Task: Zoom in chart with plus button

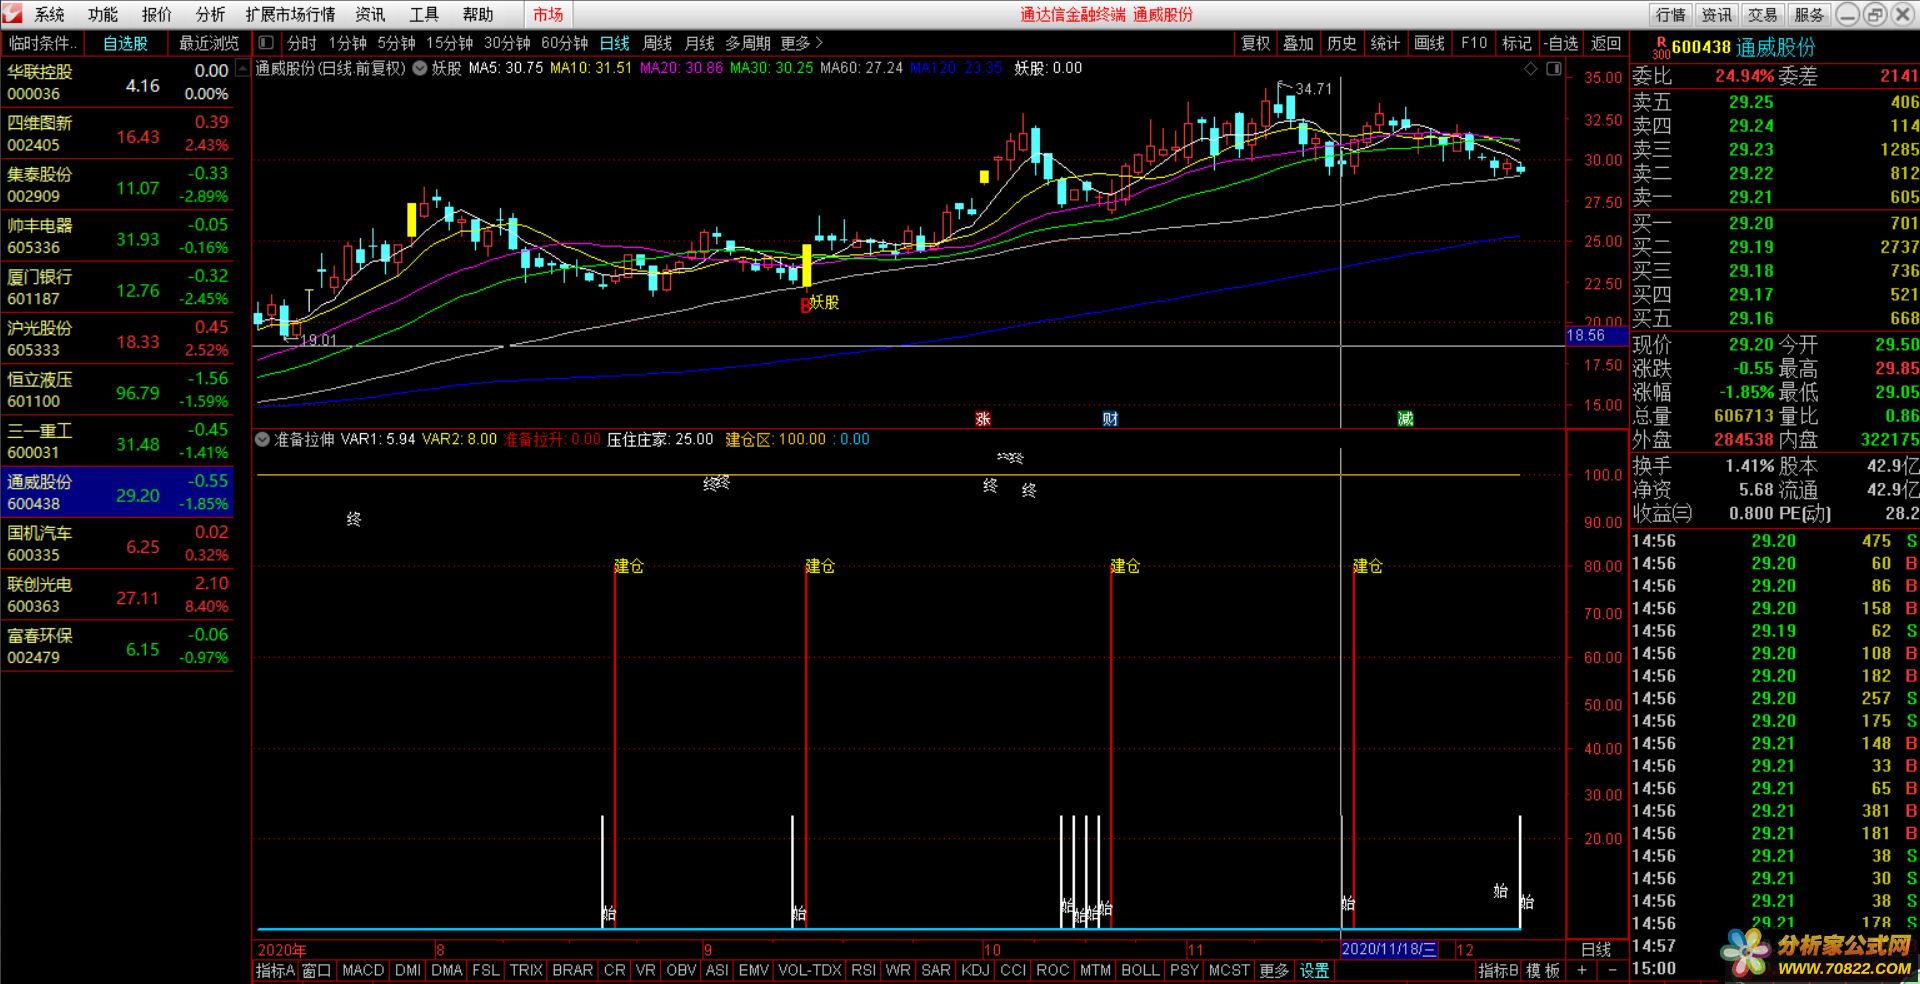Action: (x=1582, y=970)
